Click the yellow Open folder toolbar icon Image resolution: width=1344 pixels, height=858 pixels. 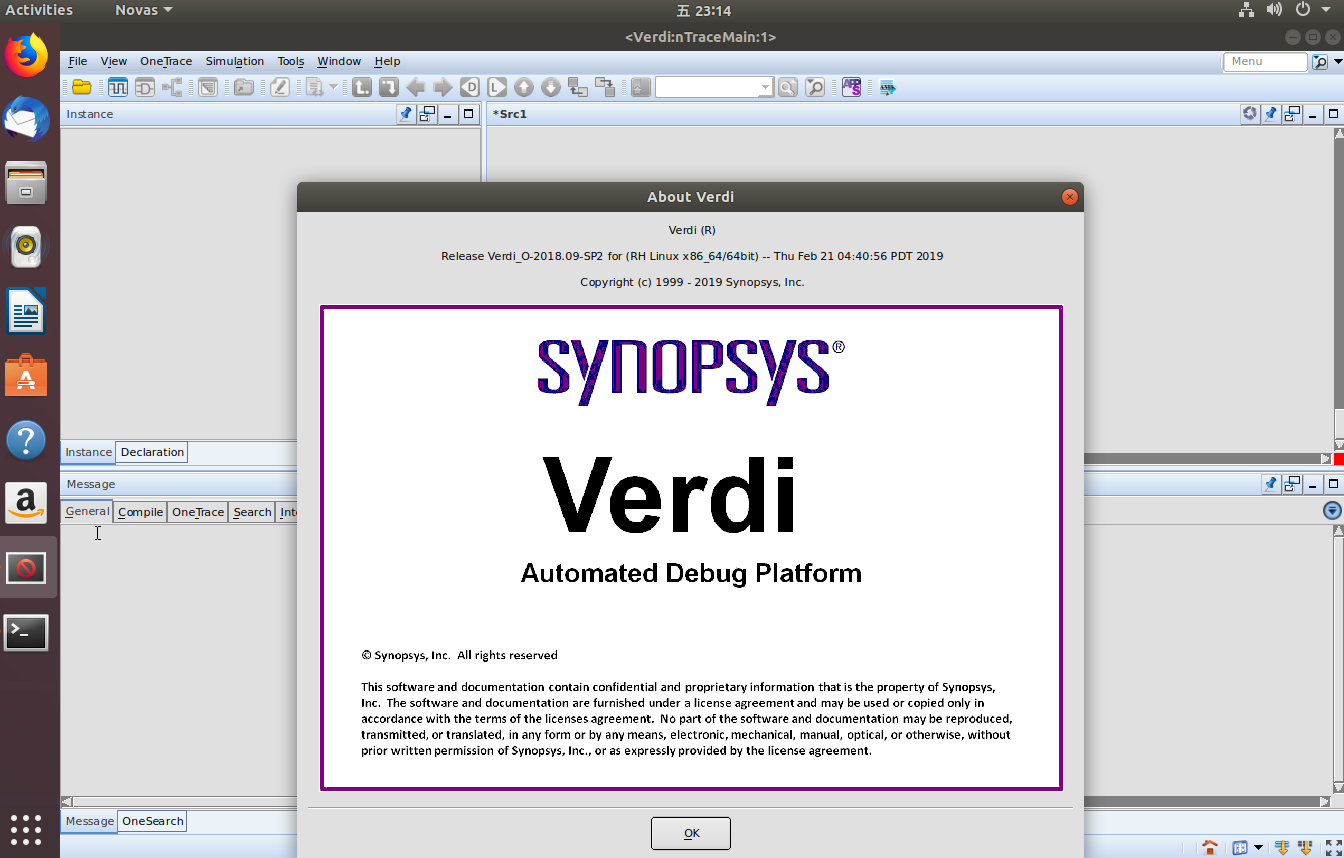(x=82, y=87)
